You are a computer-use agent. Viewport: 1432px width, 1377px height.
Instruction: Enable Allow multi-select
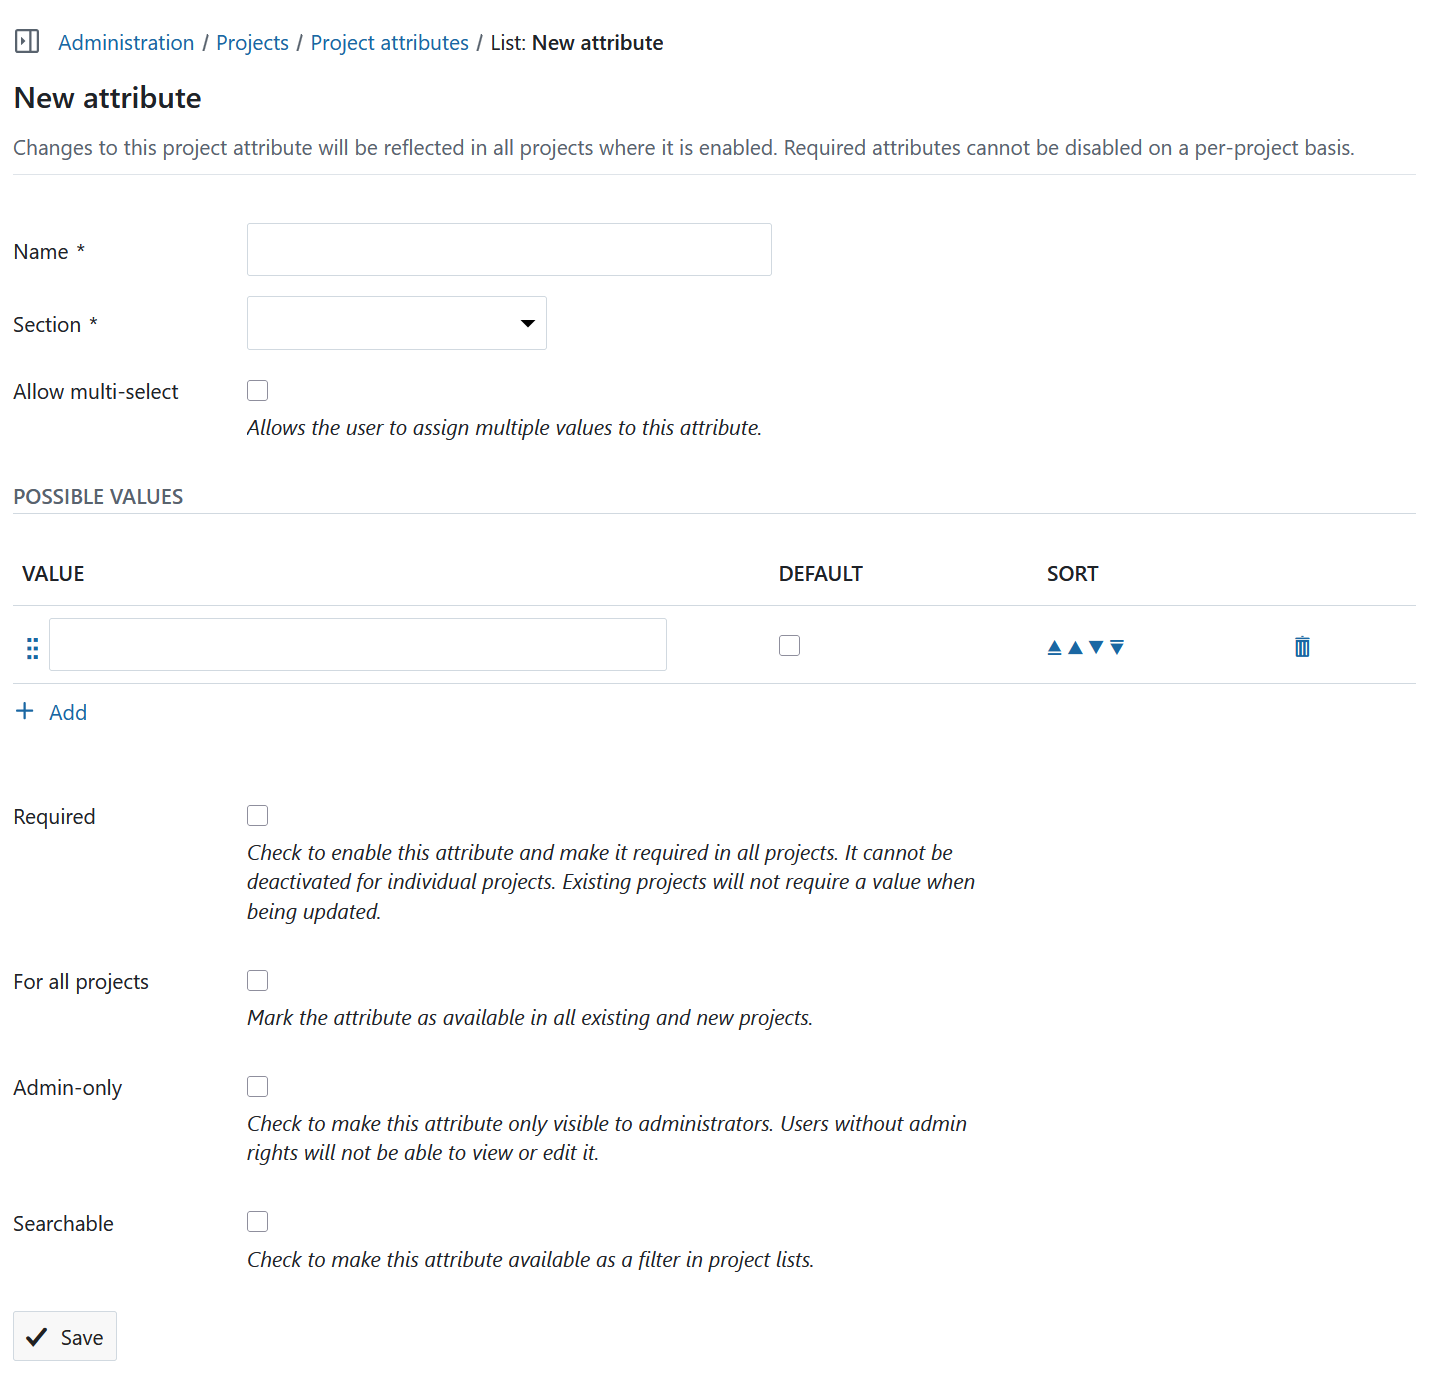pos(257,390)
